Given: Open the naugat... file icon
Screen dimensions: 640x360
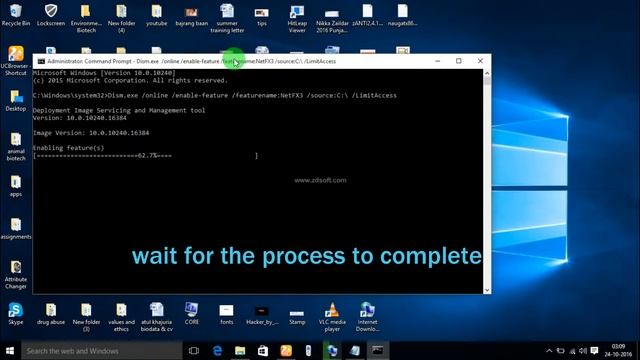Looking at the screenshot, I should (x=402, y=15).
